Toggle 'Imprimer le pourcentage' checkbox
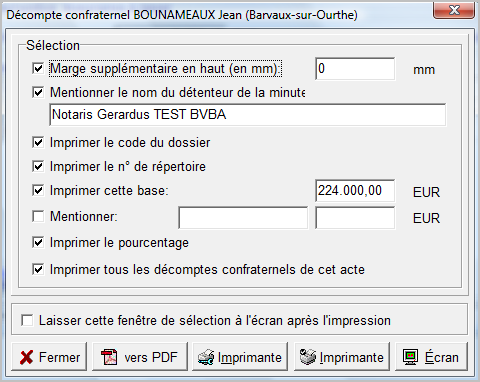480x382 pixels. [x=38, y=242]
